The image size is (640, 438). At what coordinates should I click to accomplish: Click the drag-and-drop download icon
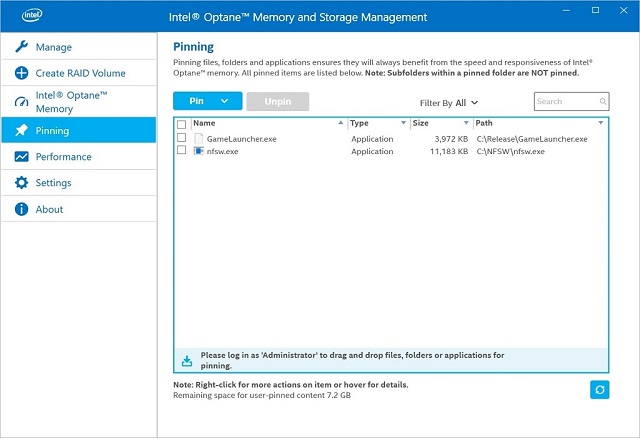187,360
